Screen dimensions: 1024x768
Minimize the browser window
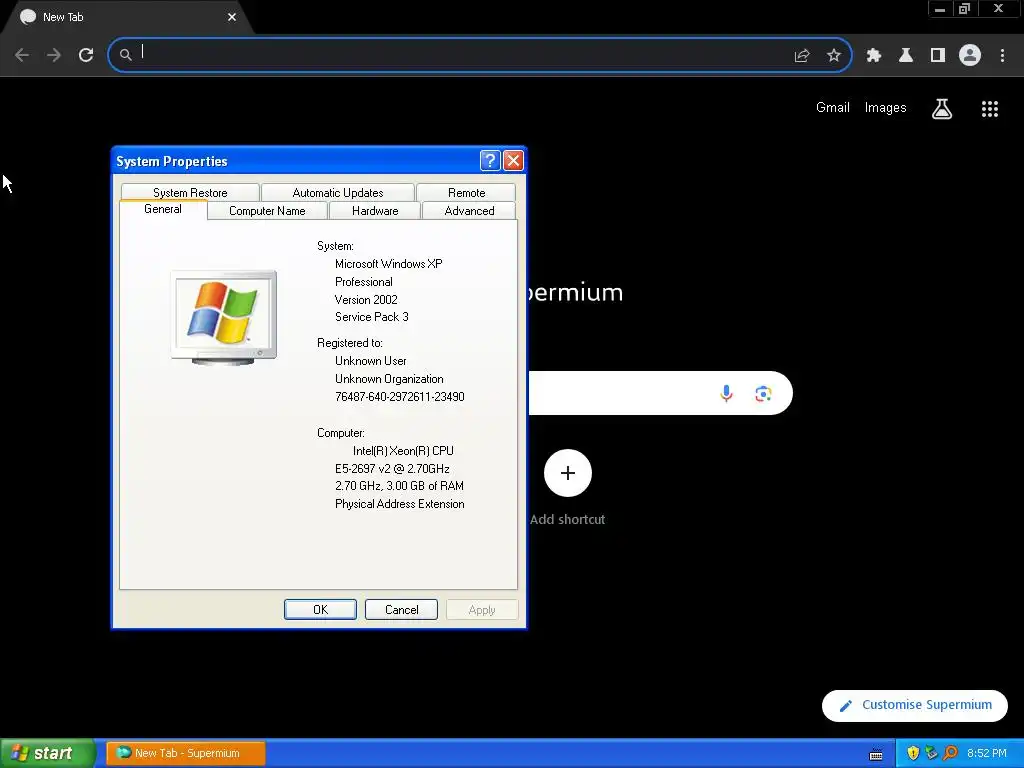tap(940, 9)
